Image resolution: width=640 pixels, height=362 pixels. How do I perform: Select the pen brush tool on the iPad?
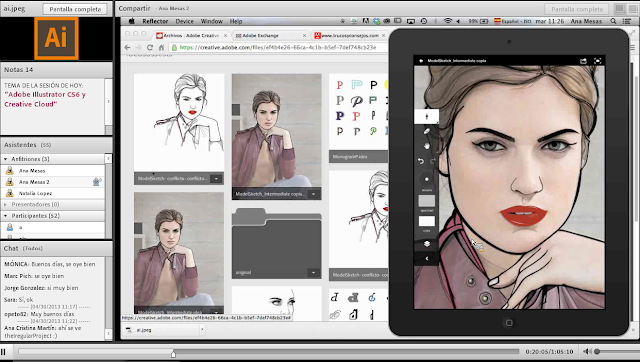[427, 117]
